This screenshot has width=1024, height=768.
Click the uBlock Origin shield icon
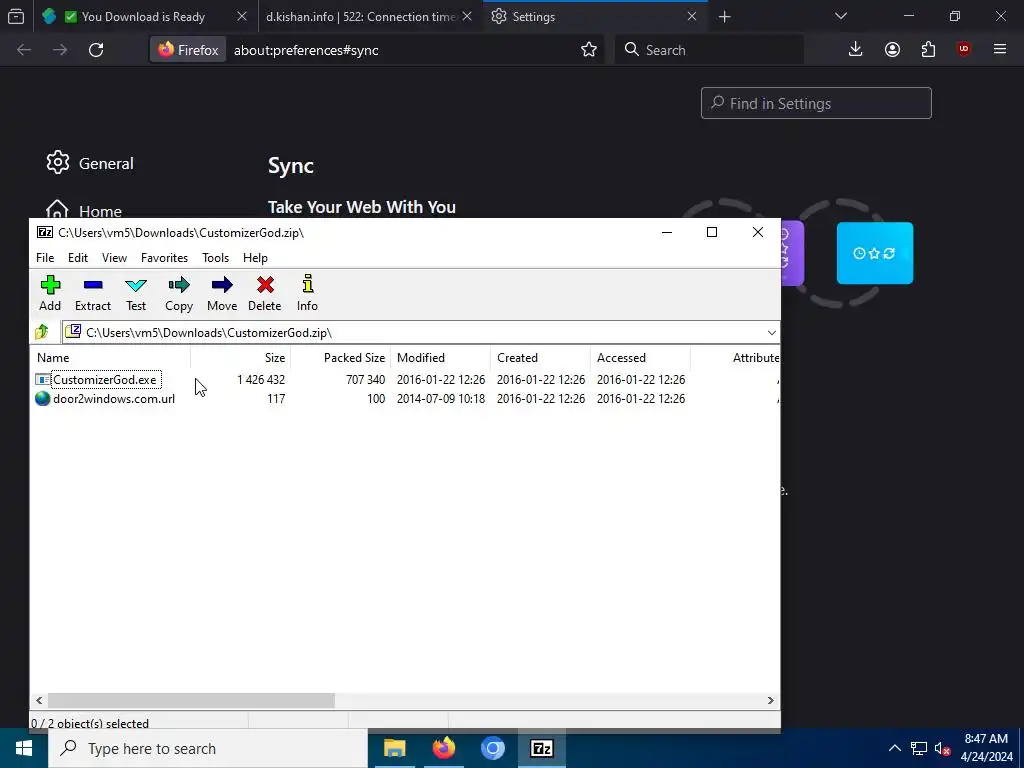click(964, 50)
